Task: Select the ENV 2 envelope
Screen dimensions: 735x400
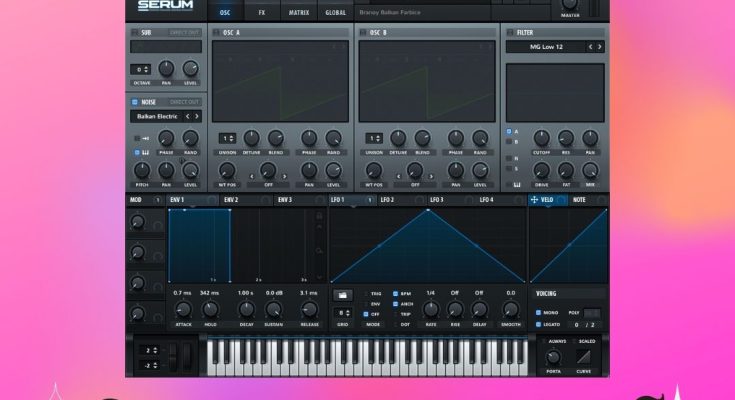Action: click(231, 200)
